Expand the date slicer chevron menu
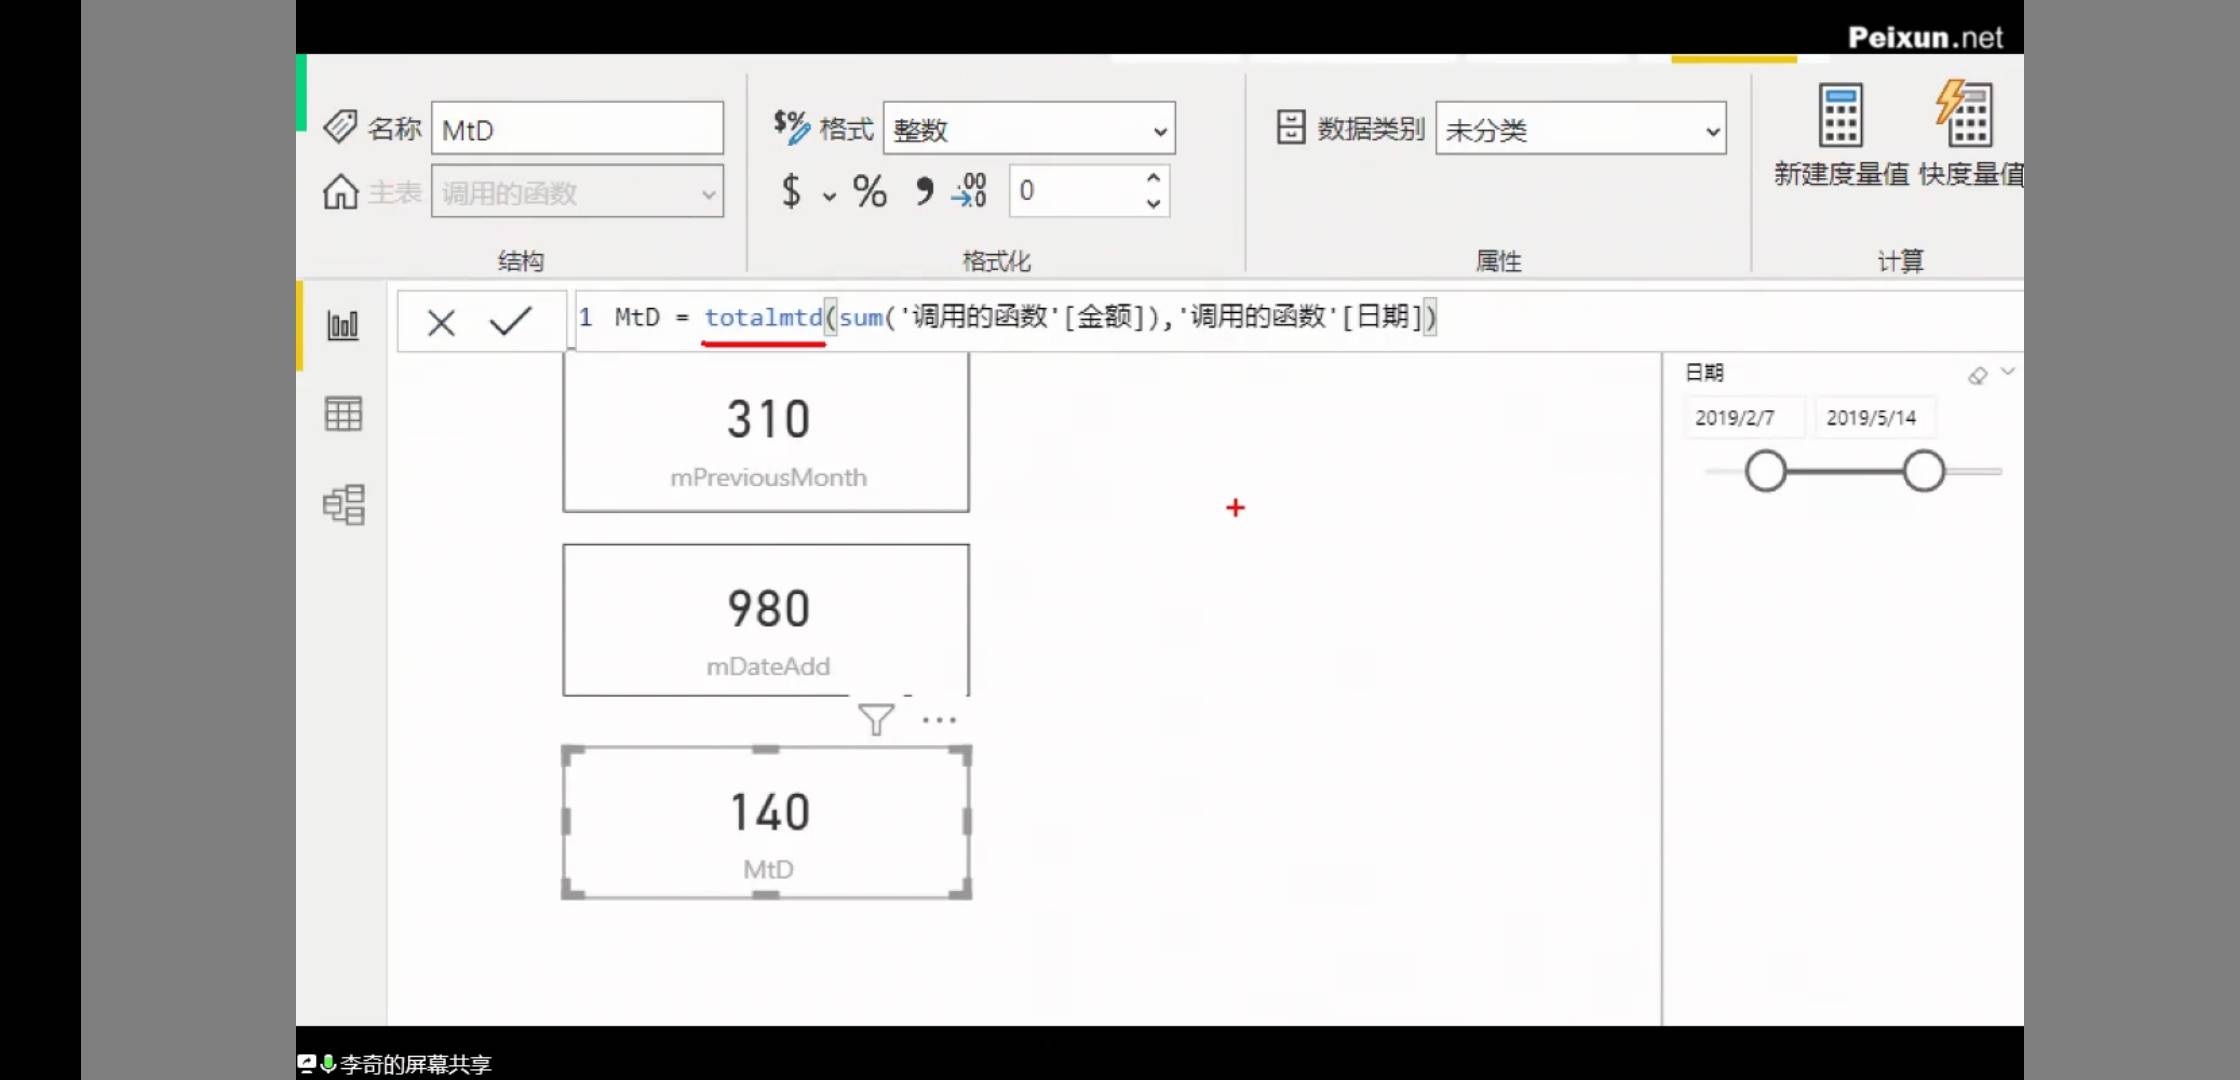The height and width of the screenshot is (1080, 2240). click(x=2008, y=372)
